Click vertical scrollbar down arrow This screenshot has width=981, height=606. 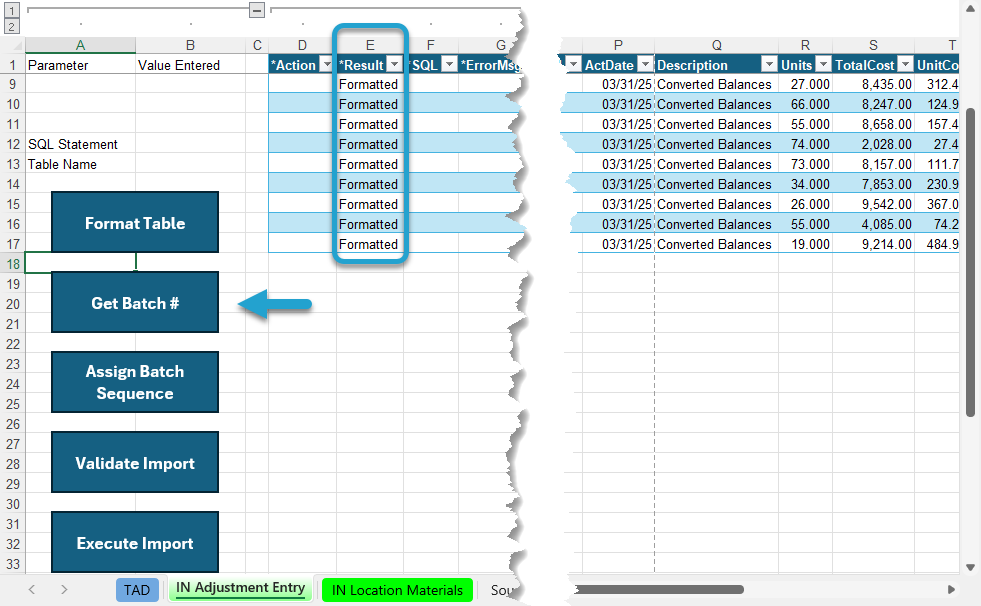point(970,567)
